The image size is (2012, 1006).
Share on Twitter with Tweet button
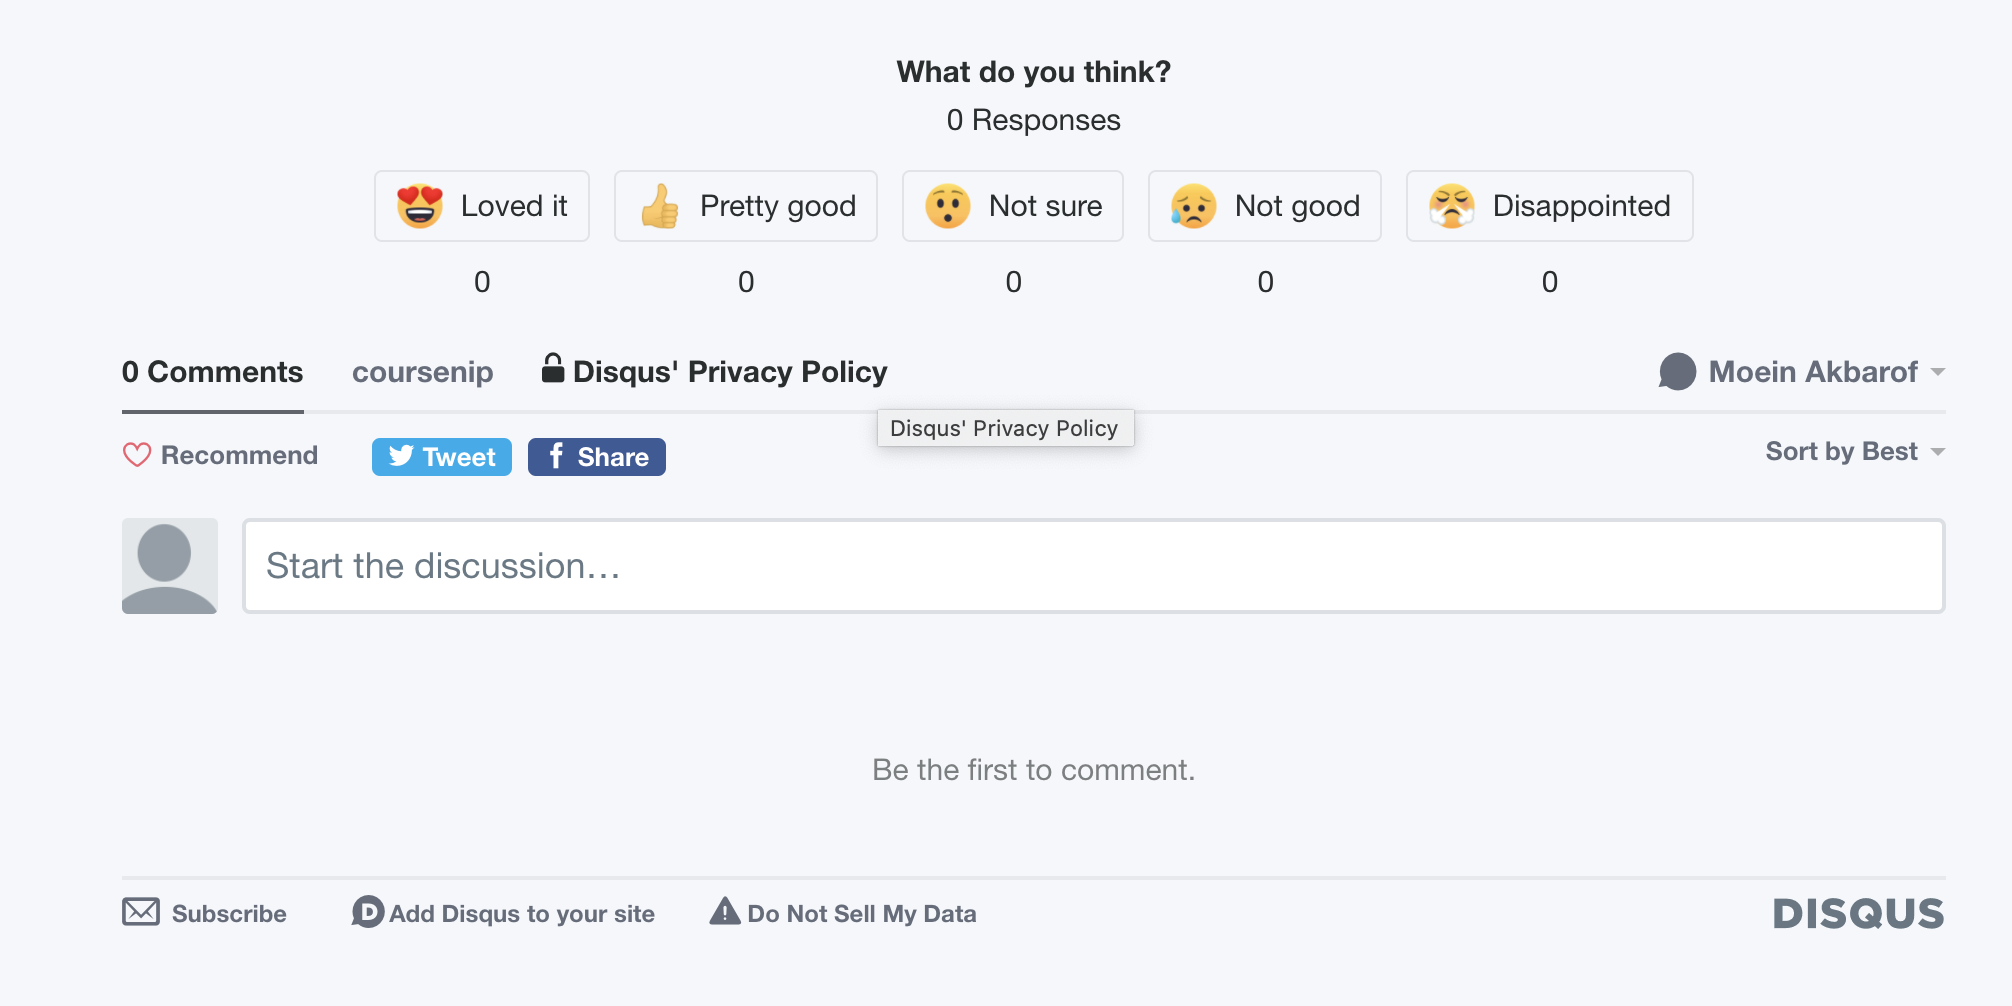coord(442,457)
